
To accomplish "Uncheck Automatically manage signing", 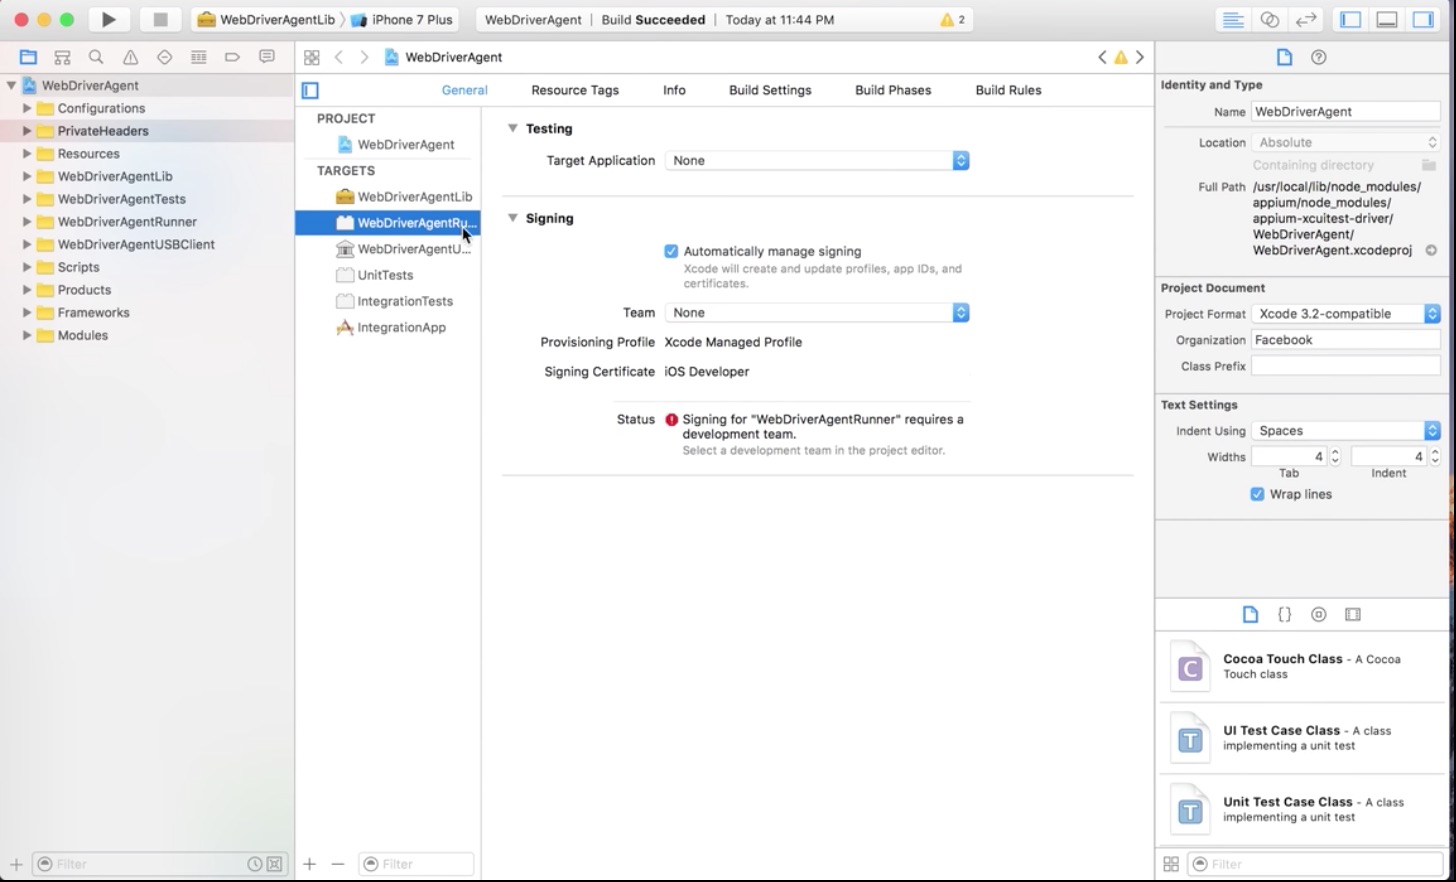I will [671, 251].
